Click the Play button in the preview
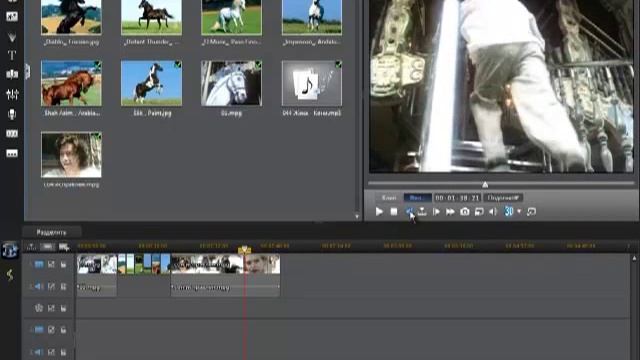The height and width of the screenshot is (360, 640). coord(379,211)
